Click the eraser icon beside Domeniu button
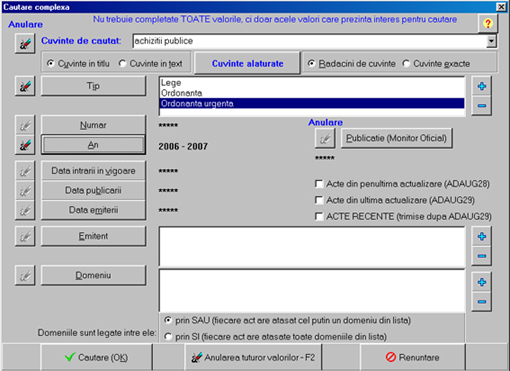Image resolution: width=510 pixels, height=371 pixels. tap(25, 275)
